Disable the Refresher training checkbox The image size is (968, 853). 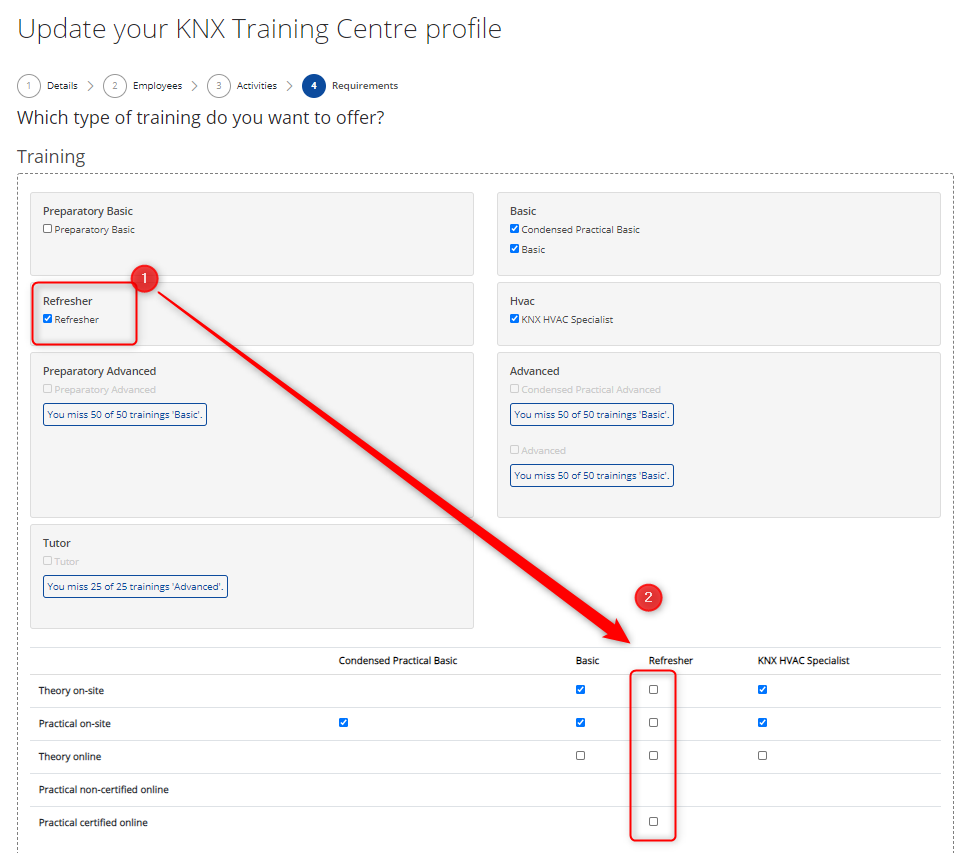pos(46,319)
